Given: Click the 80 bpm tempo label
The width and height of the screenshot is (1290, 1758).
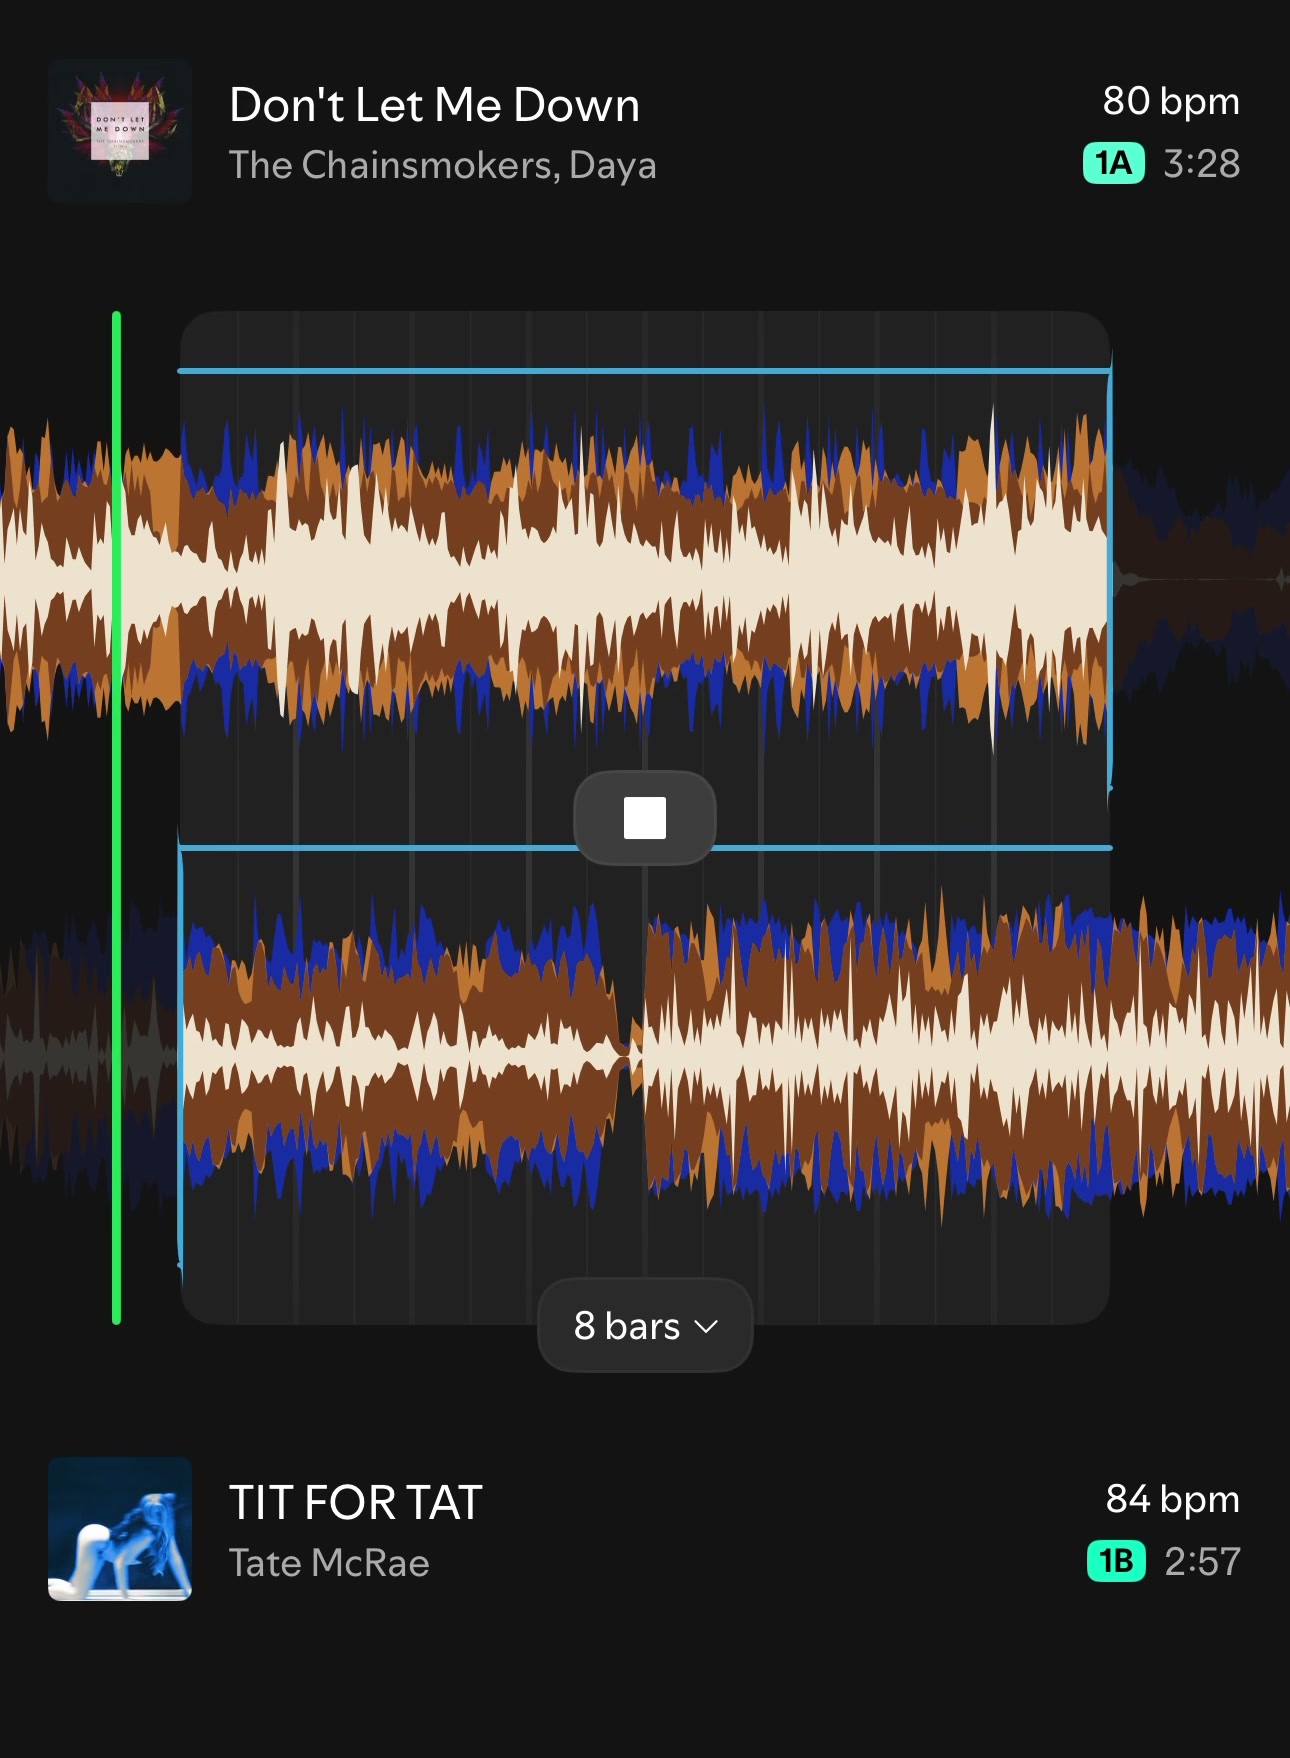Looking at the screenshot, I should click(x=1171, y=101).
